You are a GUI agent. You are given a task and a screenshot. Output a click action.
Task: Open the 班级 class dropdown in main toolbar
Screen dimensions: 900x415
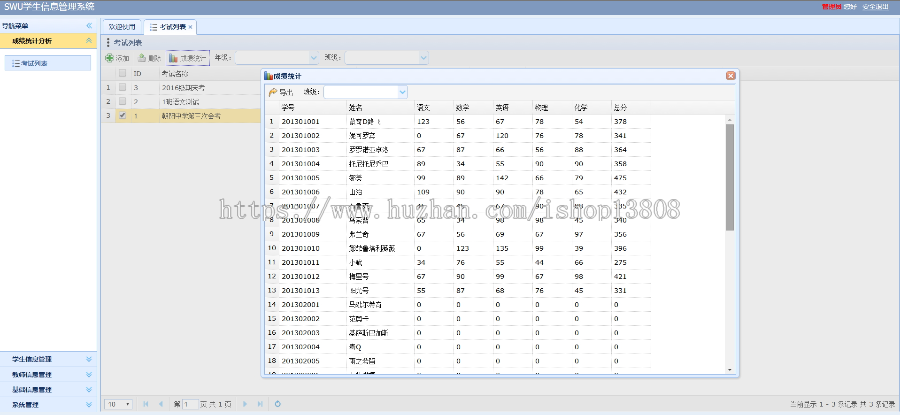coord(424,57)
